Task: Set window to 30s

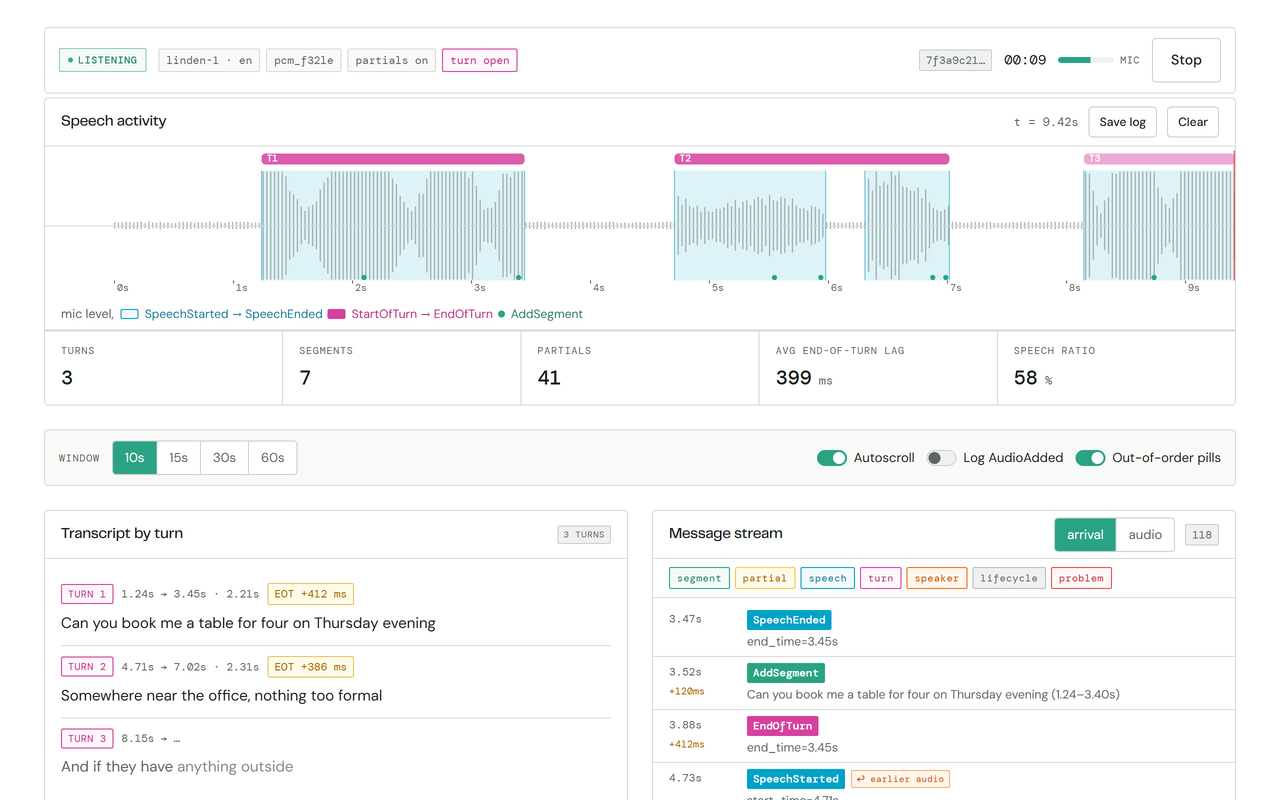Action: point(224,458)
